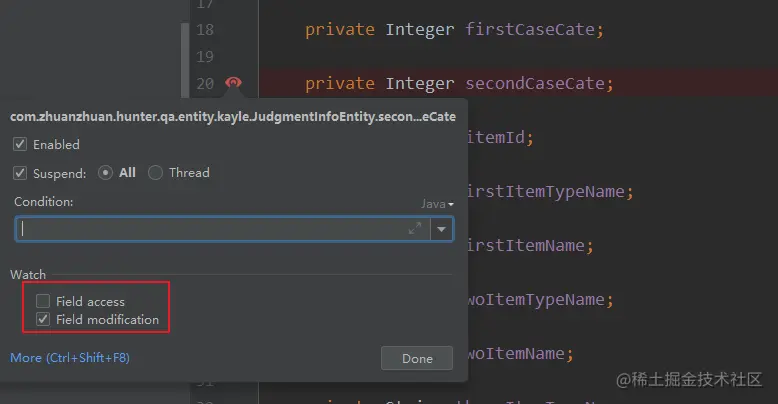Open the condition history dropdown arrow
The image size is (778, 404).
(x=442, y=229)
